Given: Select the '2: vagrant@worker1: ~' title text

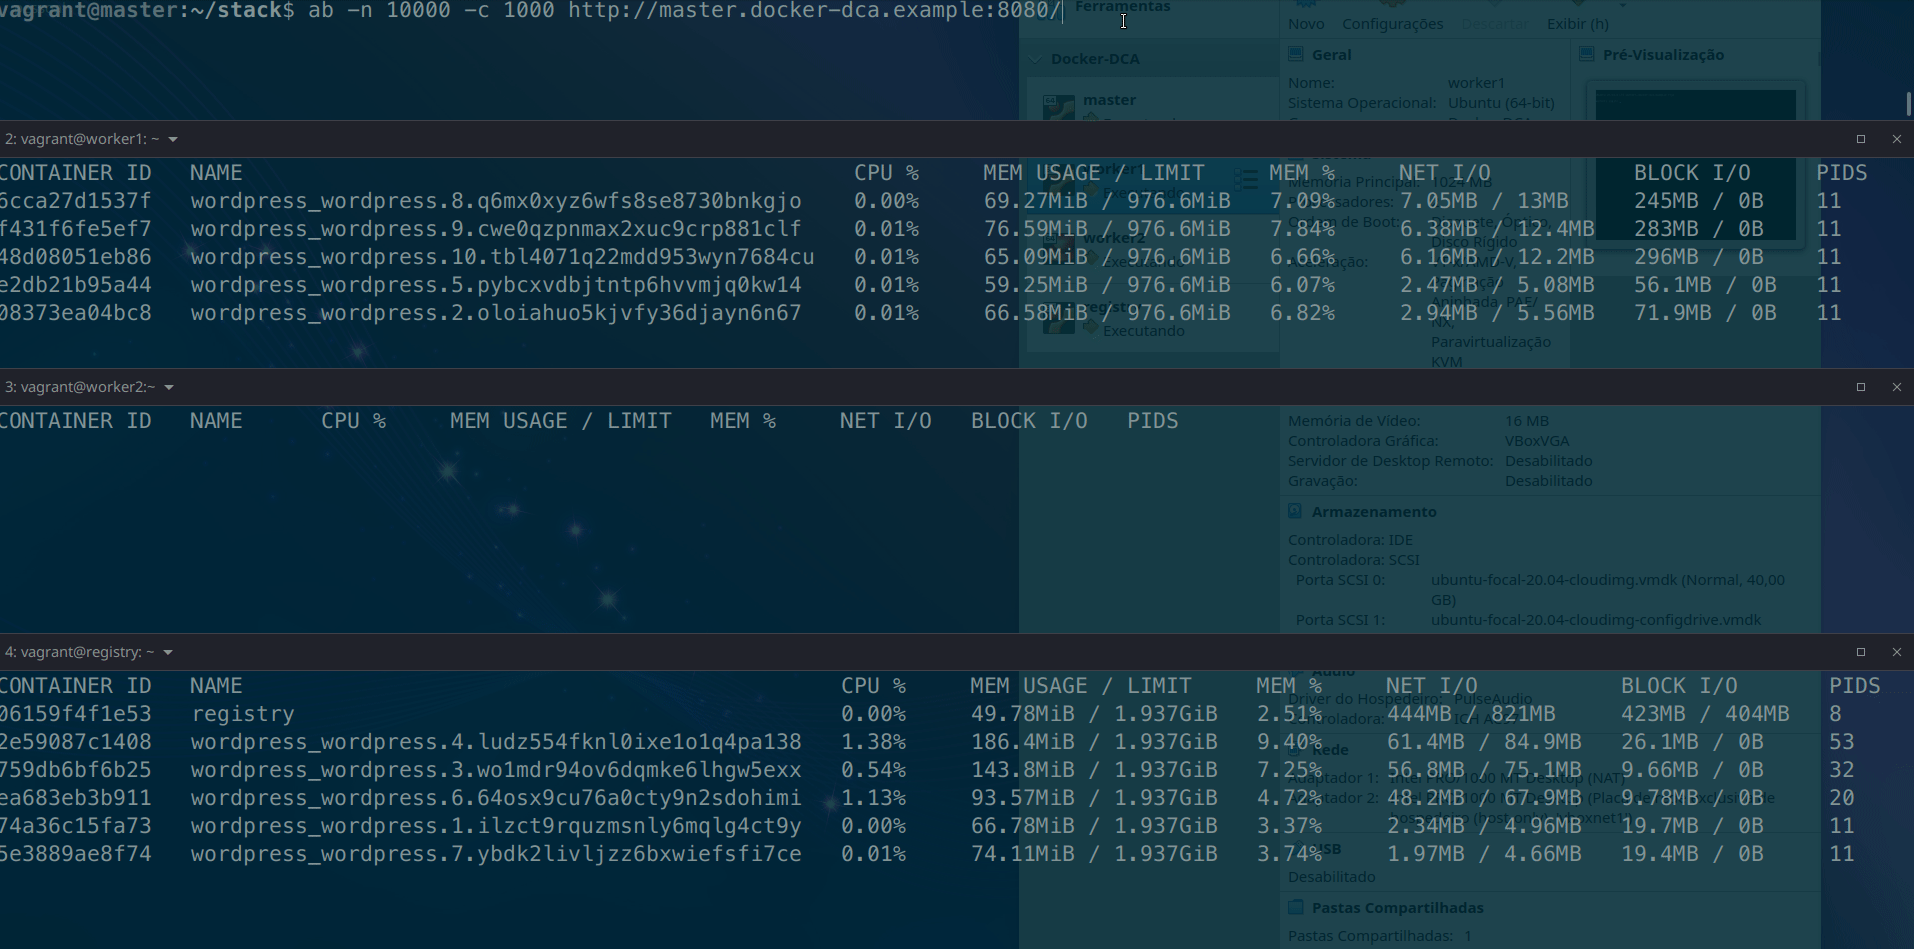Looking at the screenshot, I should point(81,139).
